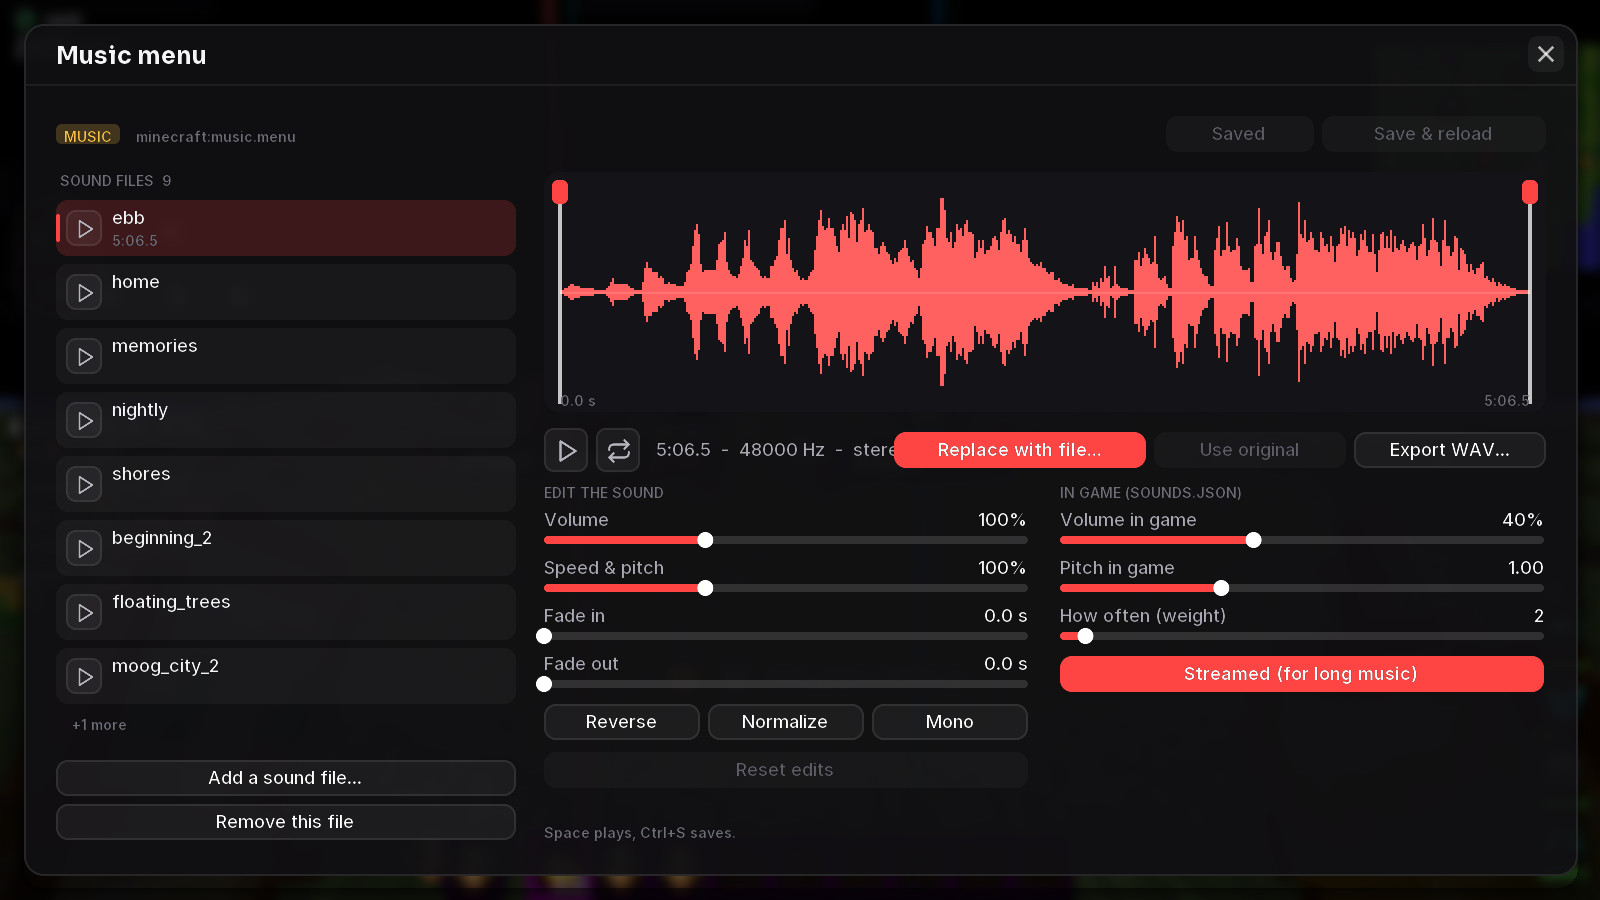Select the shores sound file row

[x=286, y=484]
